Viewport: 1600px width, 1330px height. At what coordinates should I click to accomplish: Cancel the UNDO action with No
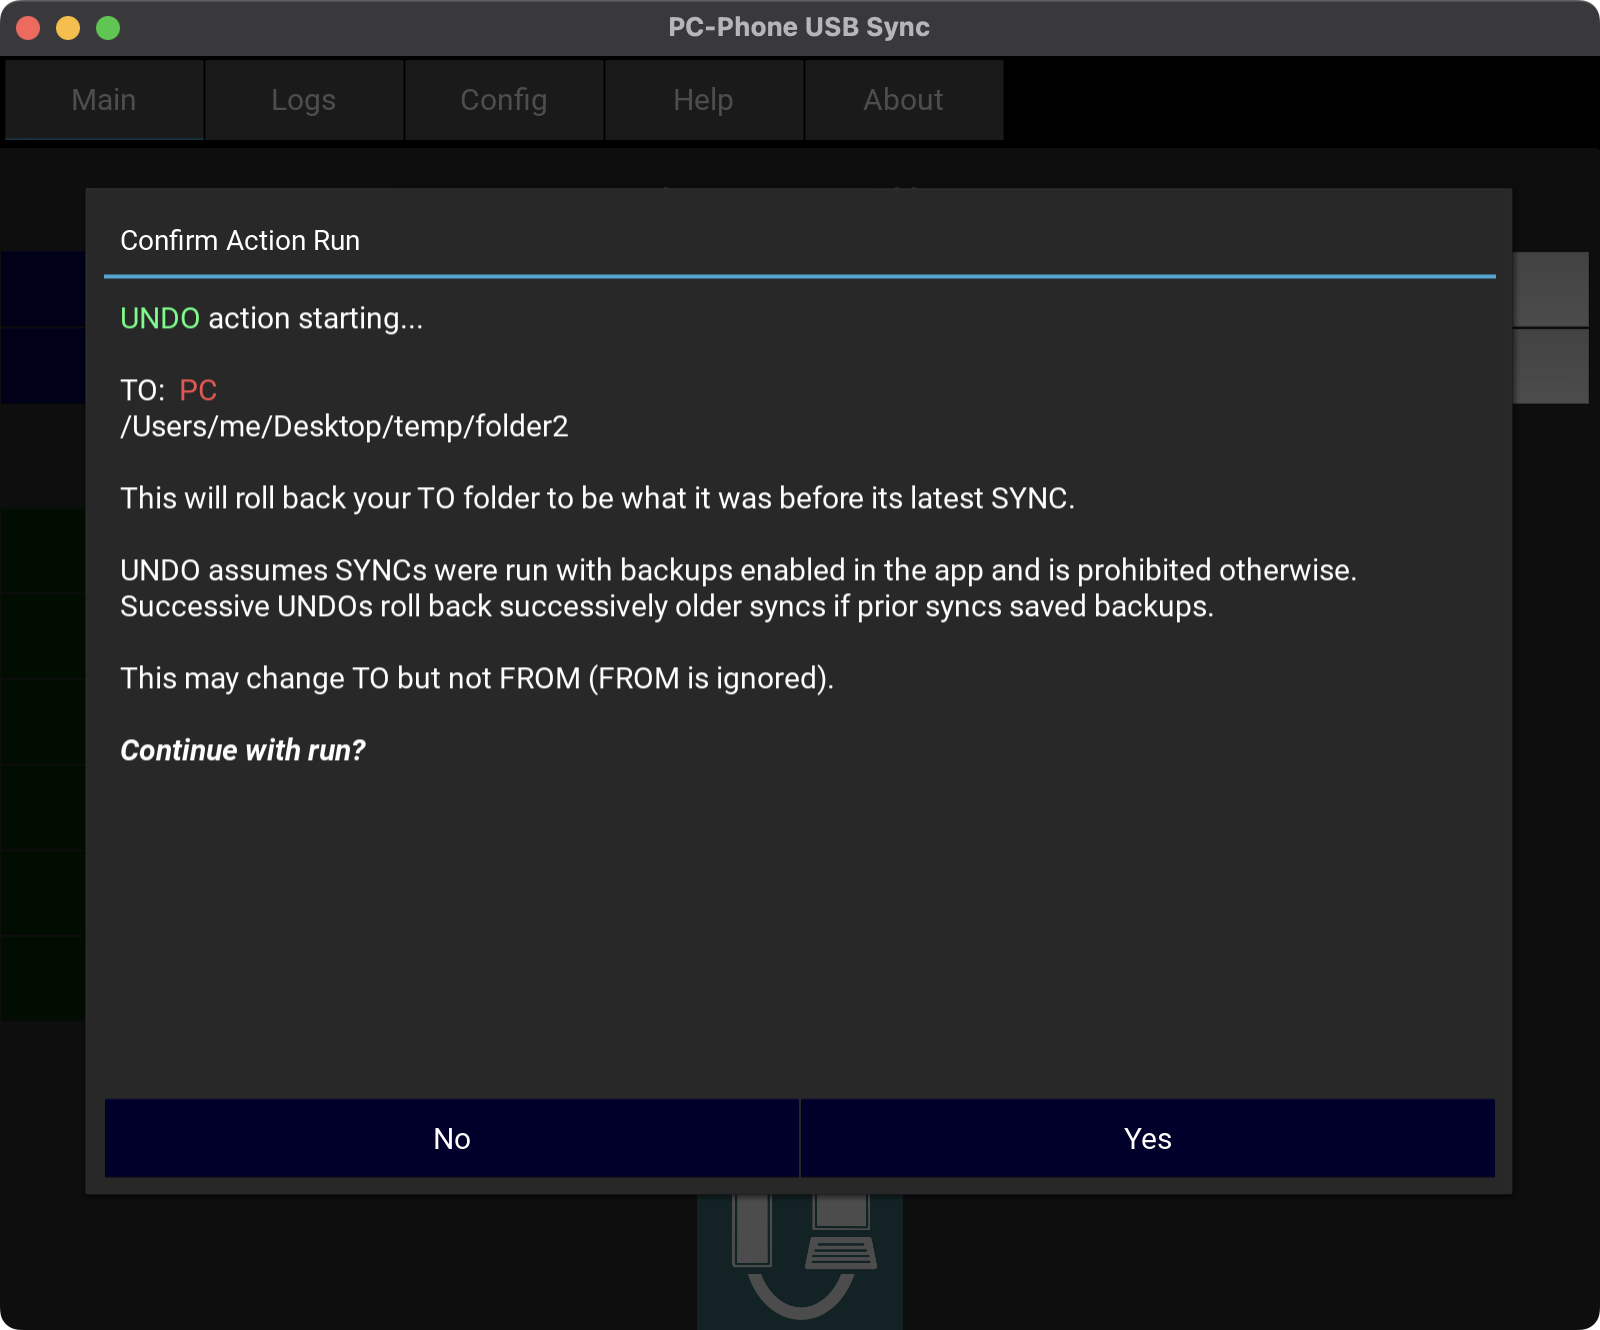[452, 1138]
